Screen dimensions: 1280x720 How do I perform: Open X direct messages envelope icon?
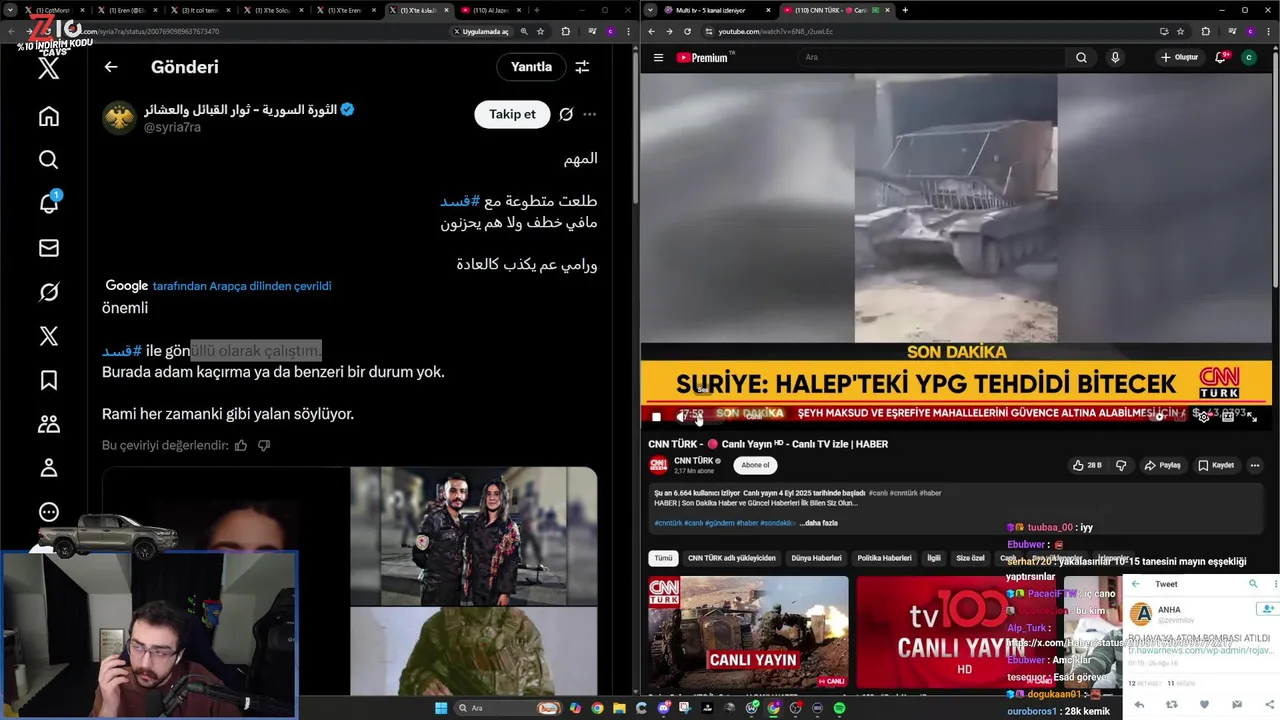(x=48, y=248)
